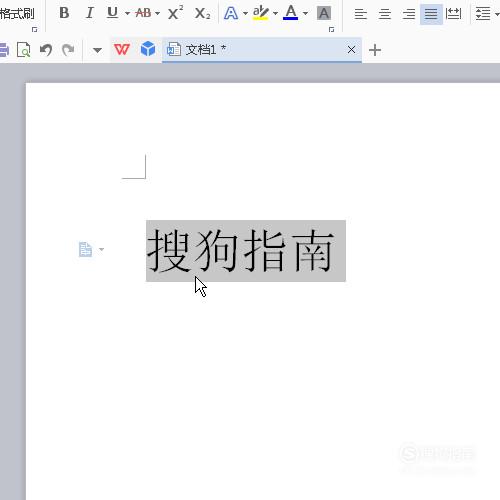Screen dimensions: 500x500
Task: Apply superscript formatting
Action: pos(175,13)
